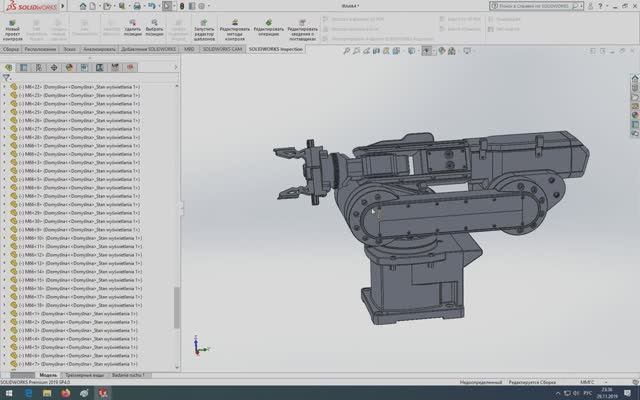
Task: Click Редактировать методы контроля
Action: pyautogui.click(x=235, y=26)
